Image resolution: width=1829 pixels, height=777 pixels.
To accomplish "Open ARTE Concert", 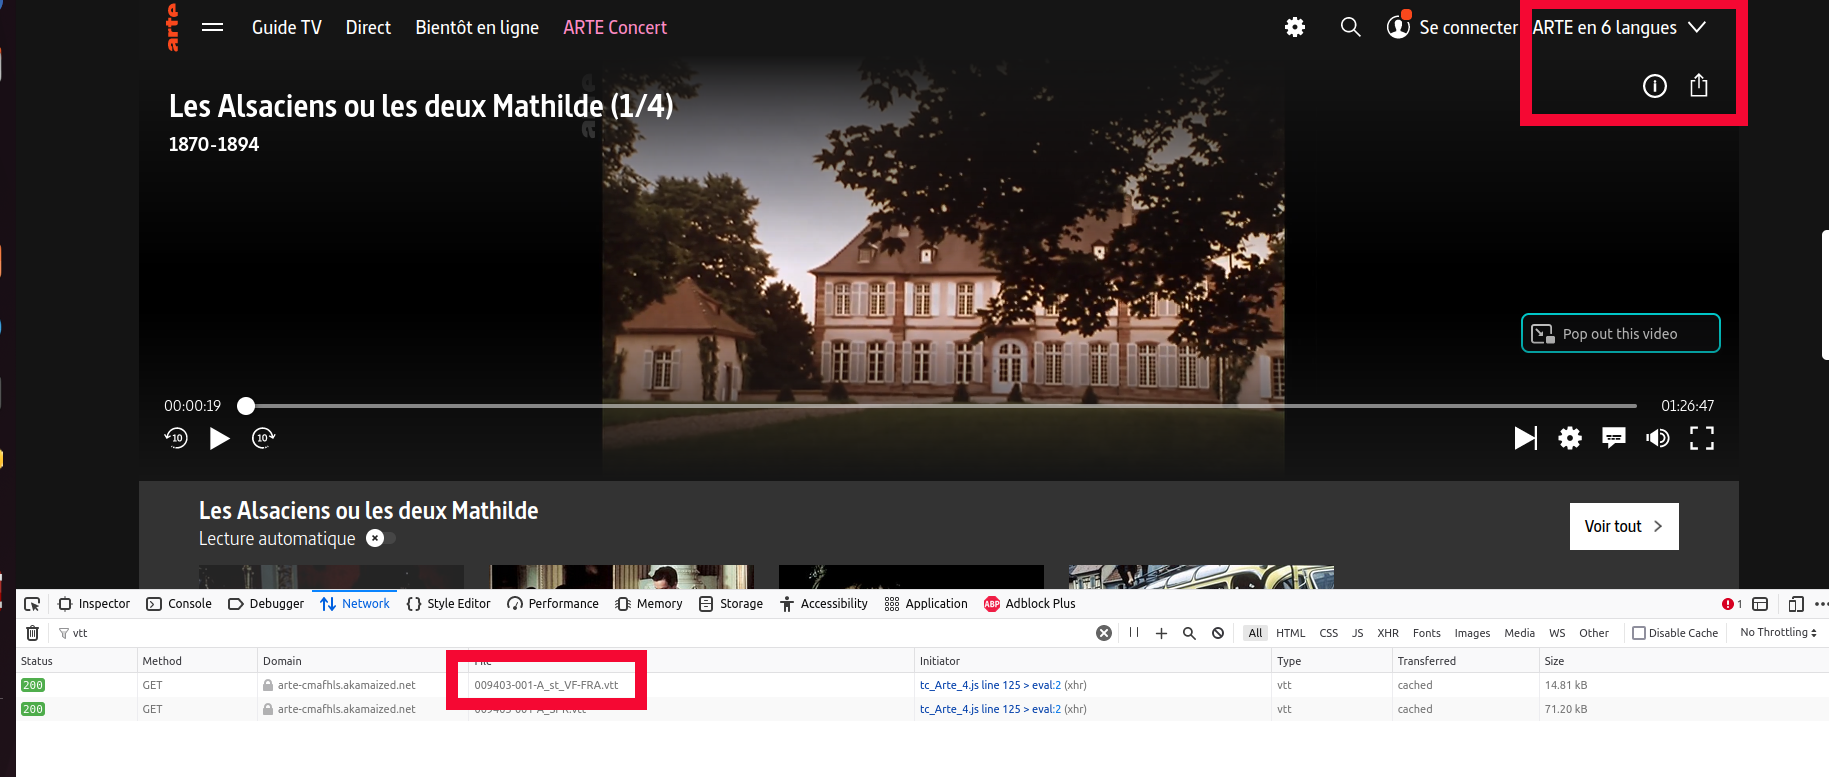I will tap(615, 27).
